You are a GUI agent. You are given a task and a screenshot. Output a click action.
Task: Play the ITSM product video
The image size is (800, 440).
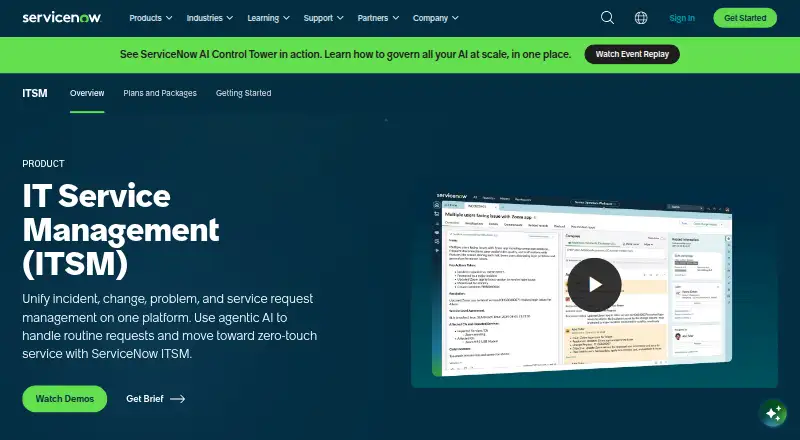pyautogui.click(x=594, y=285)
